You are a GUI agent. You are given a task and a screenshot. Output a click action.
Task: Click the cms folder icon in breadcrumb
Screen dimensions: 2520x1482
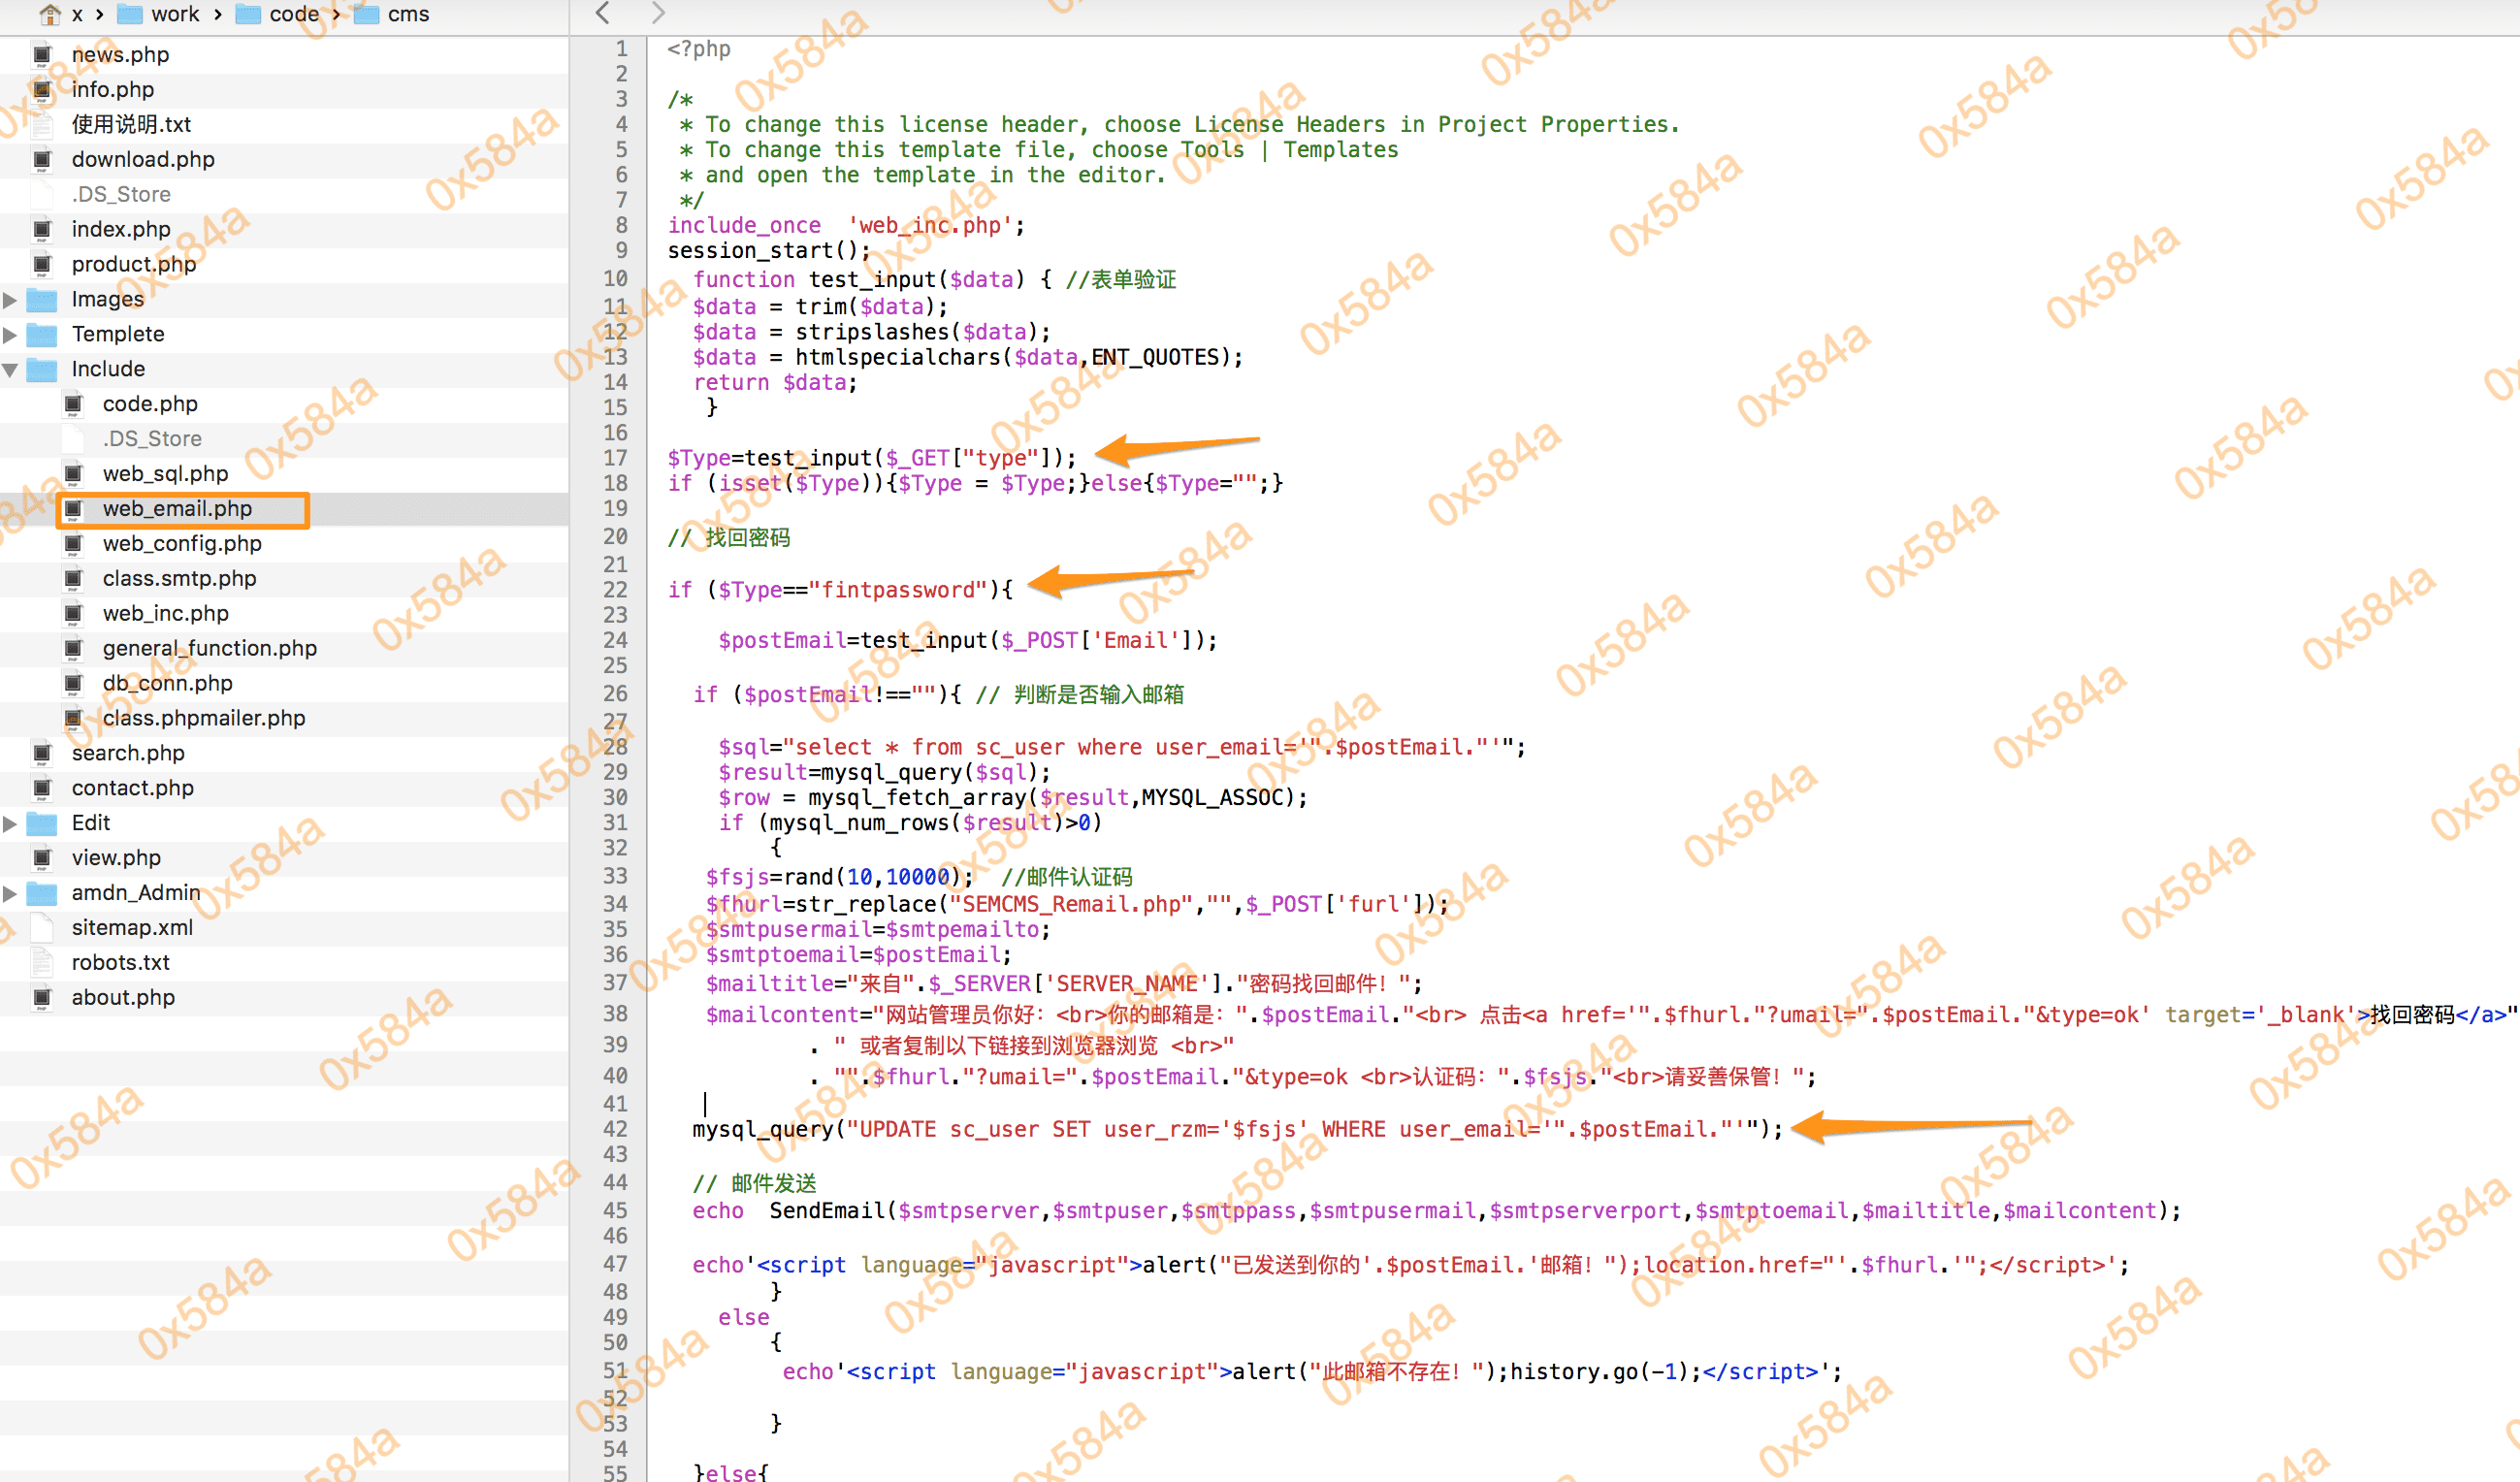pyautogui.click(x=367, y=14)
